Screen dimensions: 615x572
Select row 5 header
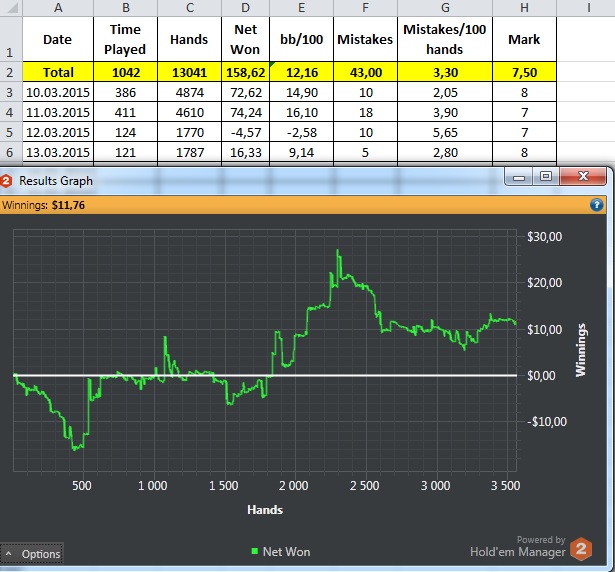11,132
